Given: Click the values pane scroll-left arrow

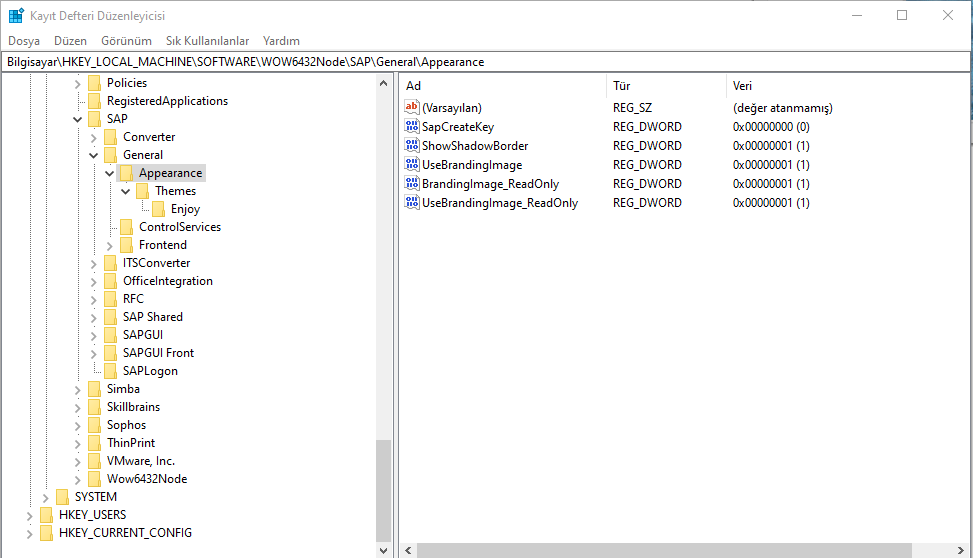Looking at the screenshot, I should click(408, 551).
